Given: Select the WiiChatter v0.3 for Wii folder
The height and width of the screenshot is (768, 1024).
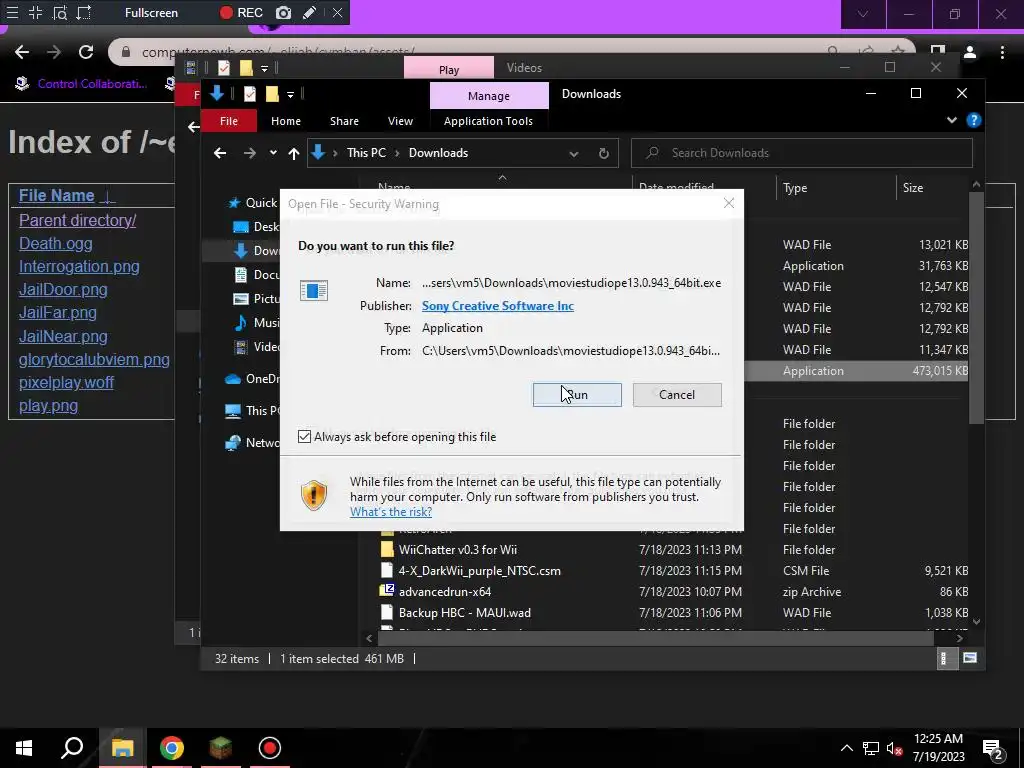Looking at the screenshot, I should coord(457,550).
